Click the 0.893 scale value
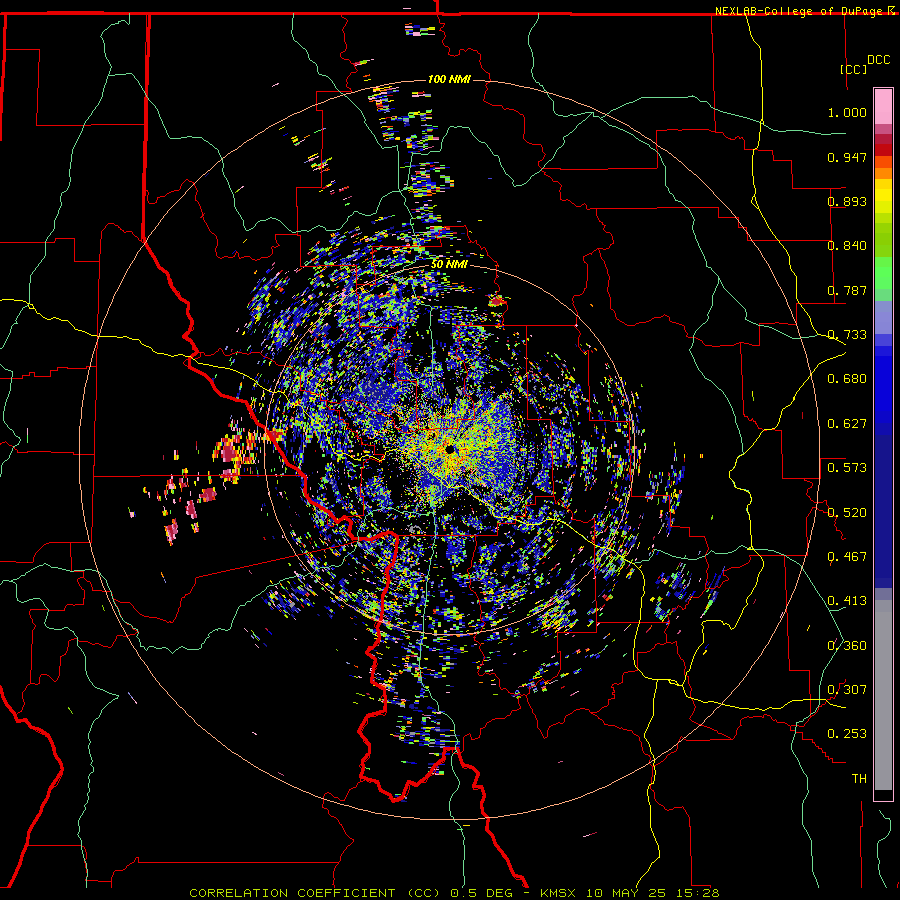 pyautogui.click(x=847, y=201)
